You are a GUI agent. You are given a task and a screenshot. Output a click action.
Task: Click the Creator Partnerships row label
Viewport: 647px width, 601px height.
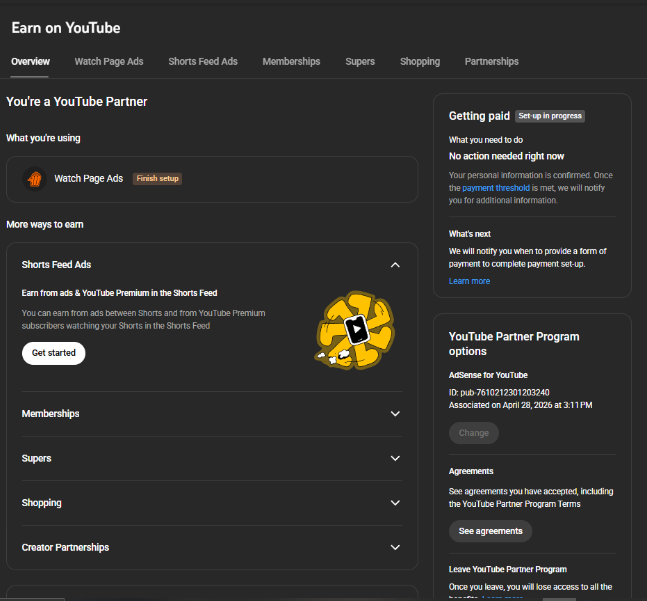pos(65,547)
